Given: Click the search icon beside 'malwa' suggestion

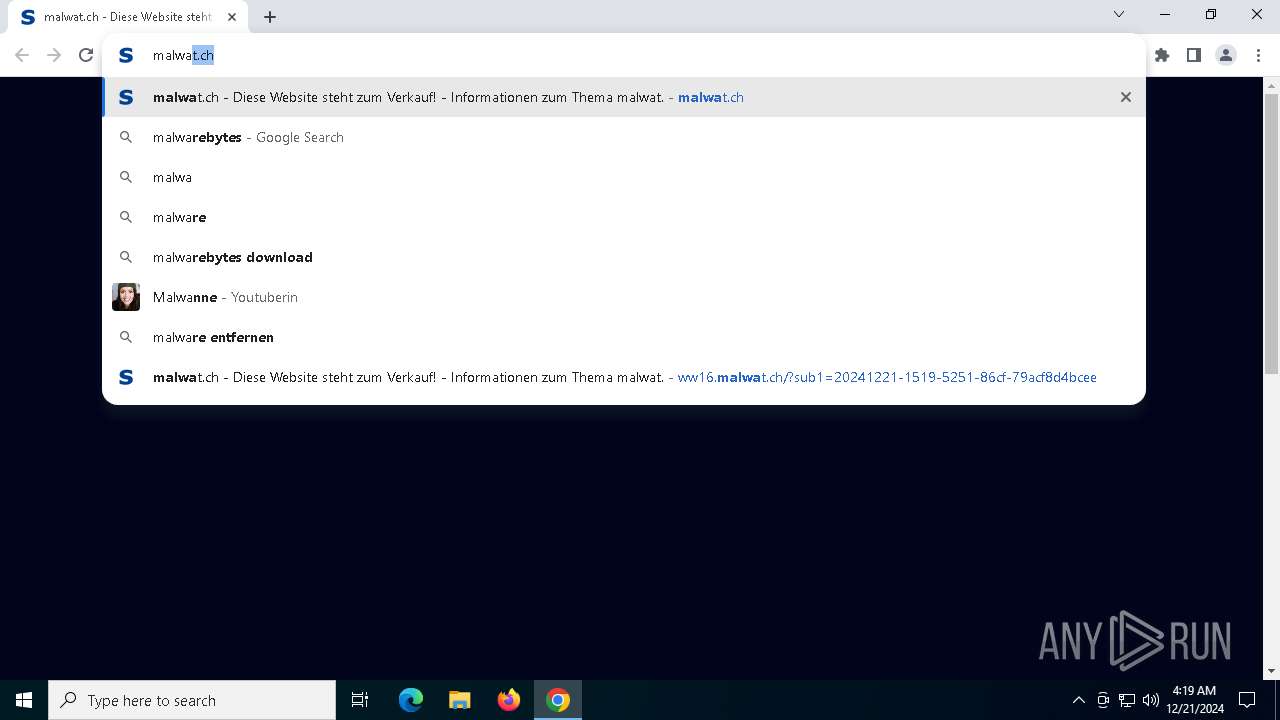Looking at the screenshot, I should tap(126, 177).
